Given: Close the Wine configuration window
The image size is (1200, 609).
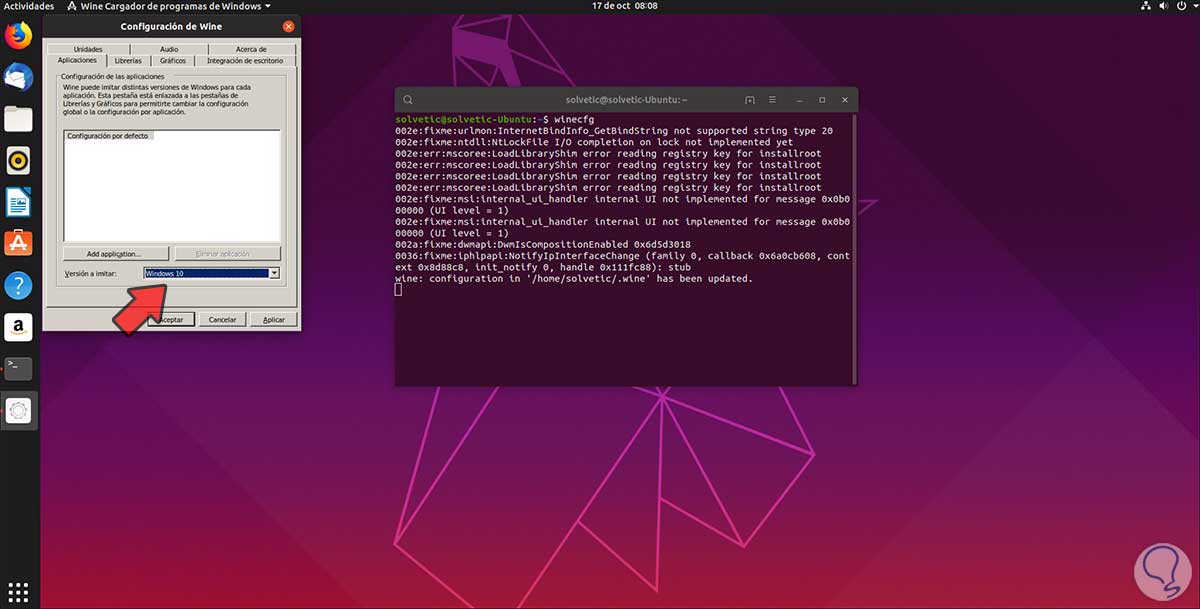Looking at the screenshot, I should click(289, 26).
